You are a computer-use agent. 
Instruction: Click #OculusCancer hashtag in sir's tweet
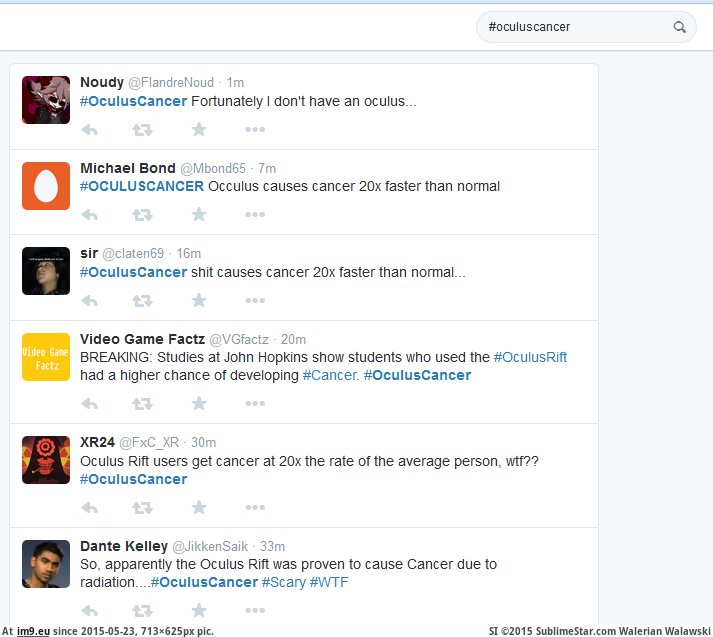pyautogui.click(x=133, y=272)
